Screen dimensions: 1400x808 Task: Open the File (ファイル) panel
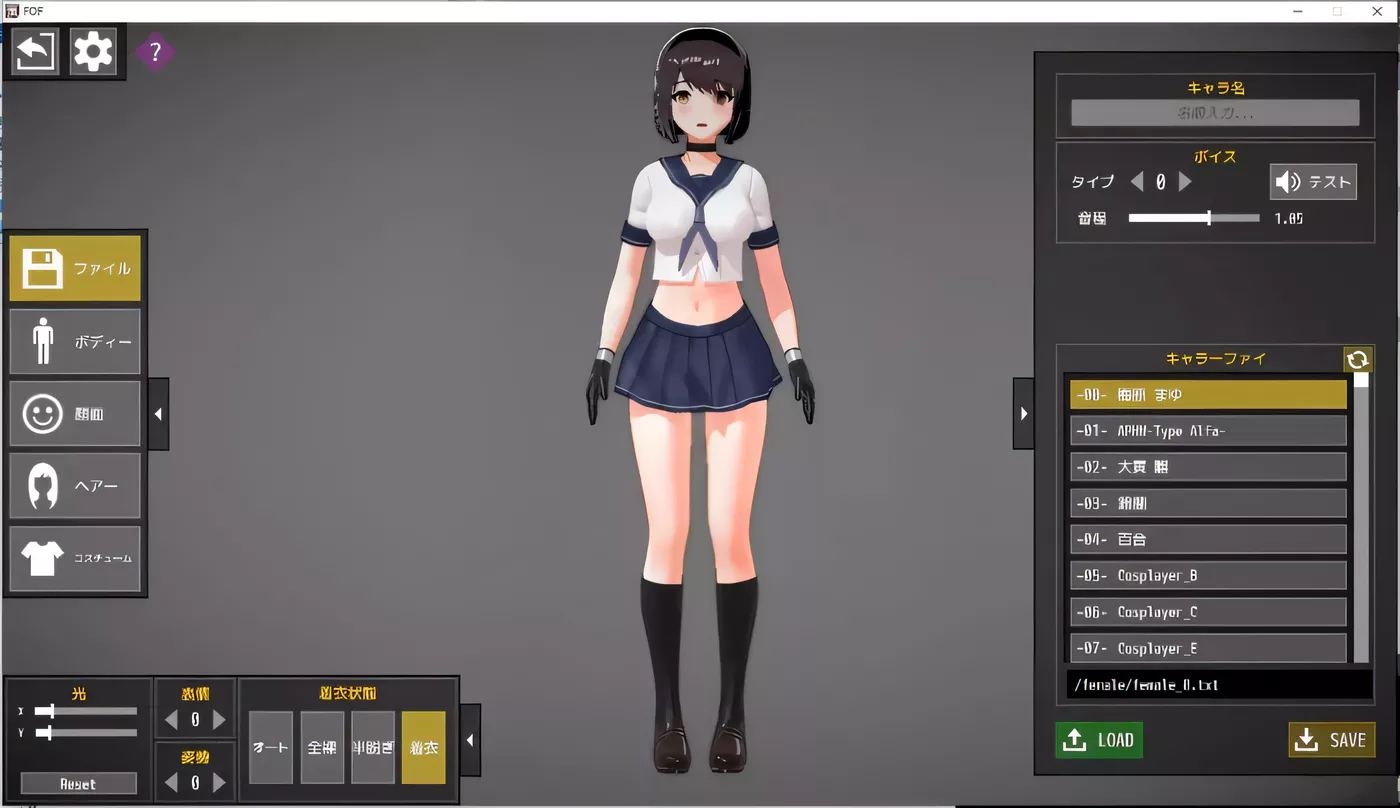pyautogui.click(x=75, y=267)
